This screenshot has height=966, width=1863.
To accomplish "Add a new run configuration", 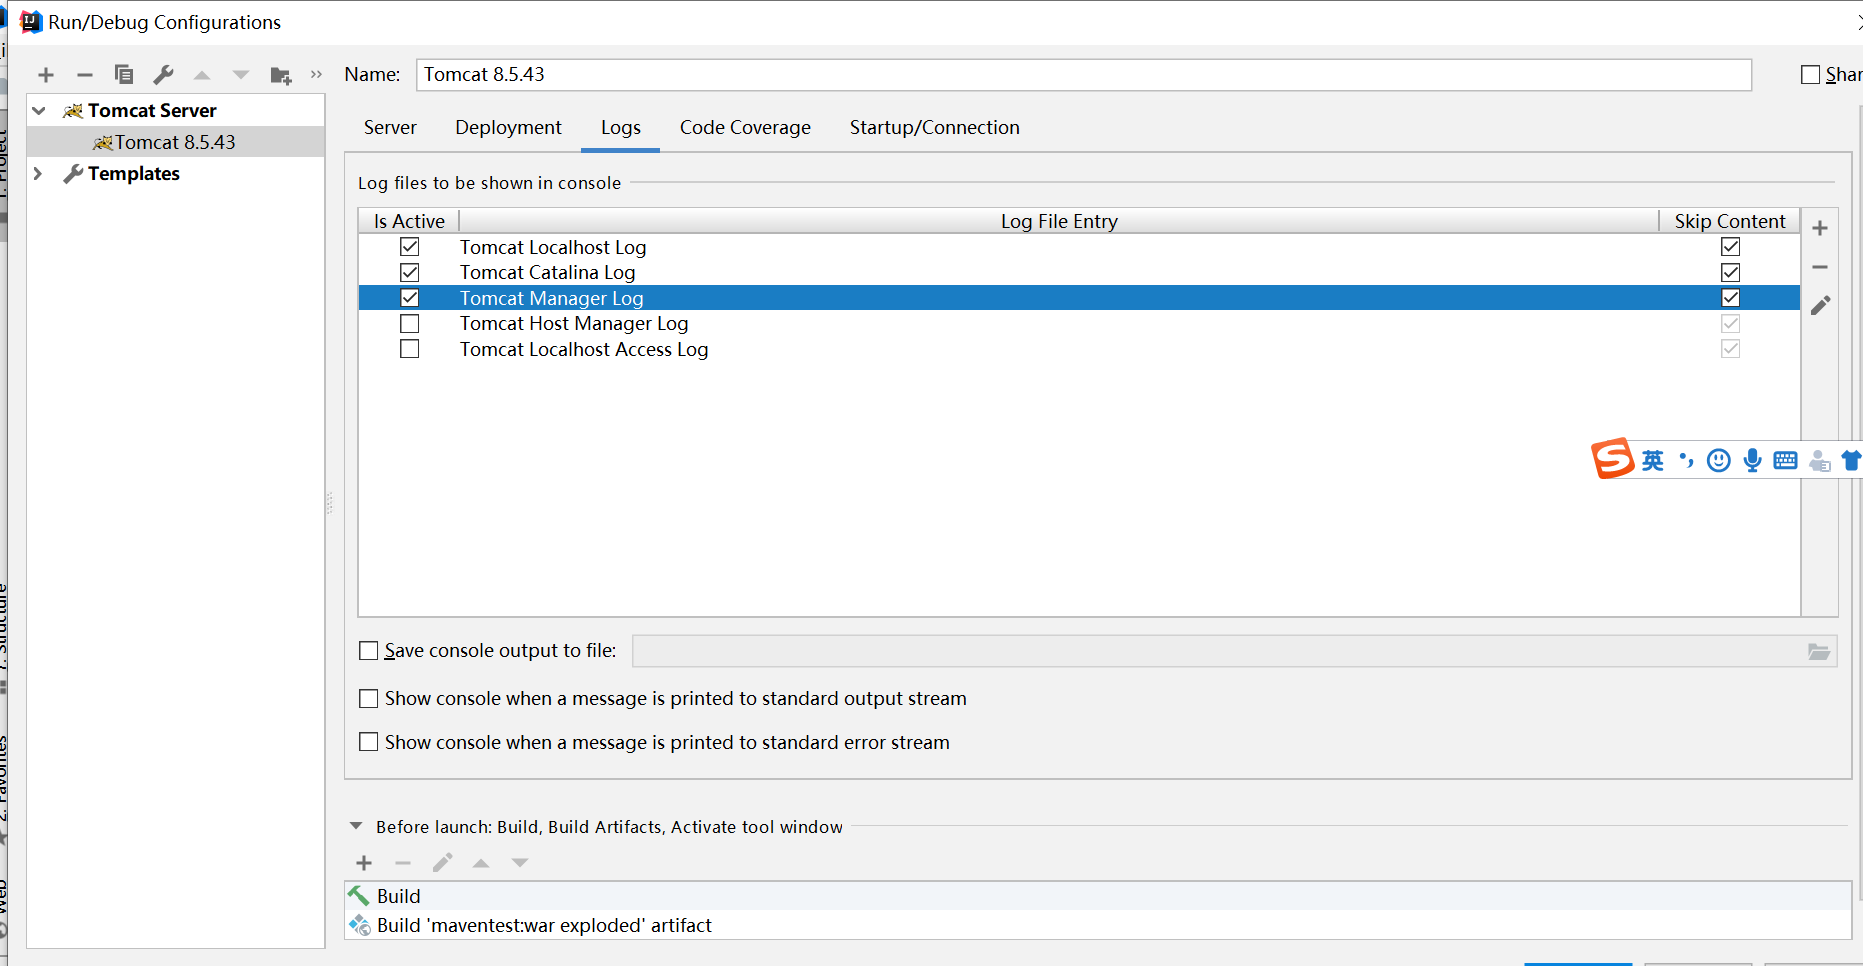I will [46, 74].
